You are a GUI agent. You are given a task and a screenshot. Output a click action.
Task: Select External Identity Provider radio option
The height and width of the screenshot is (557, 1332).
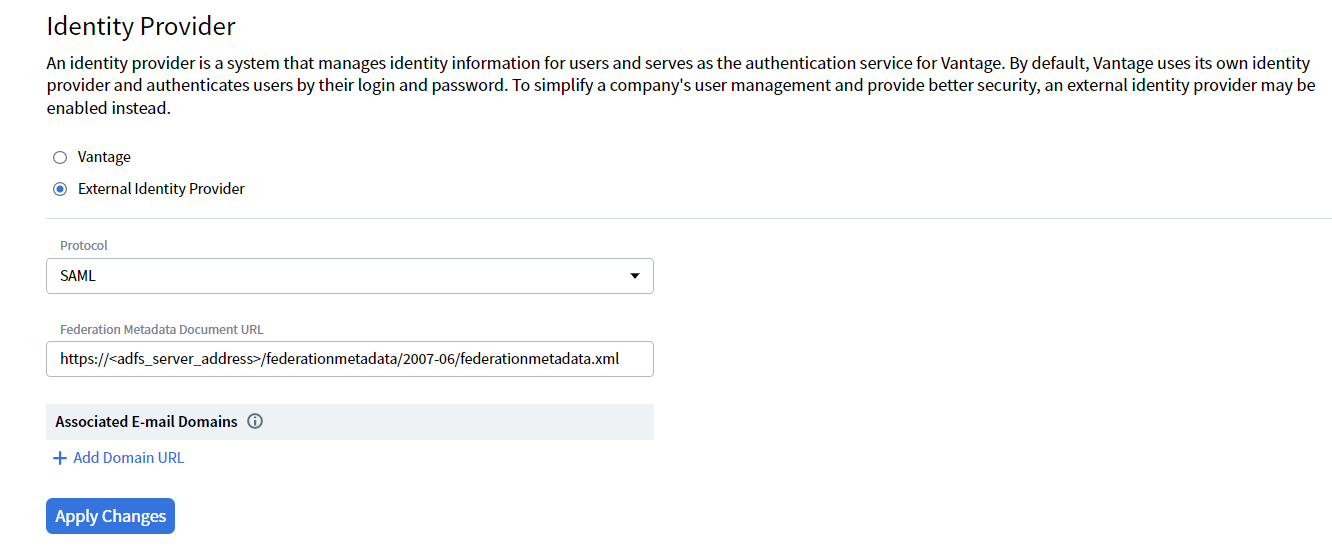(x=60, y=188)
